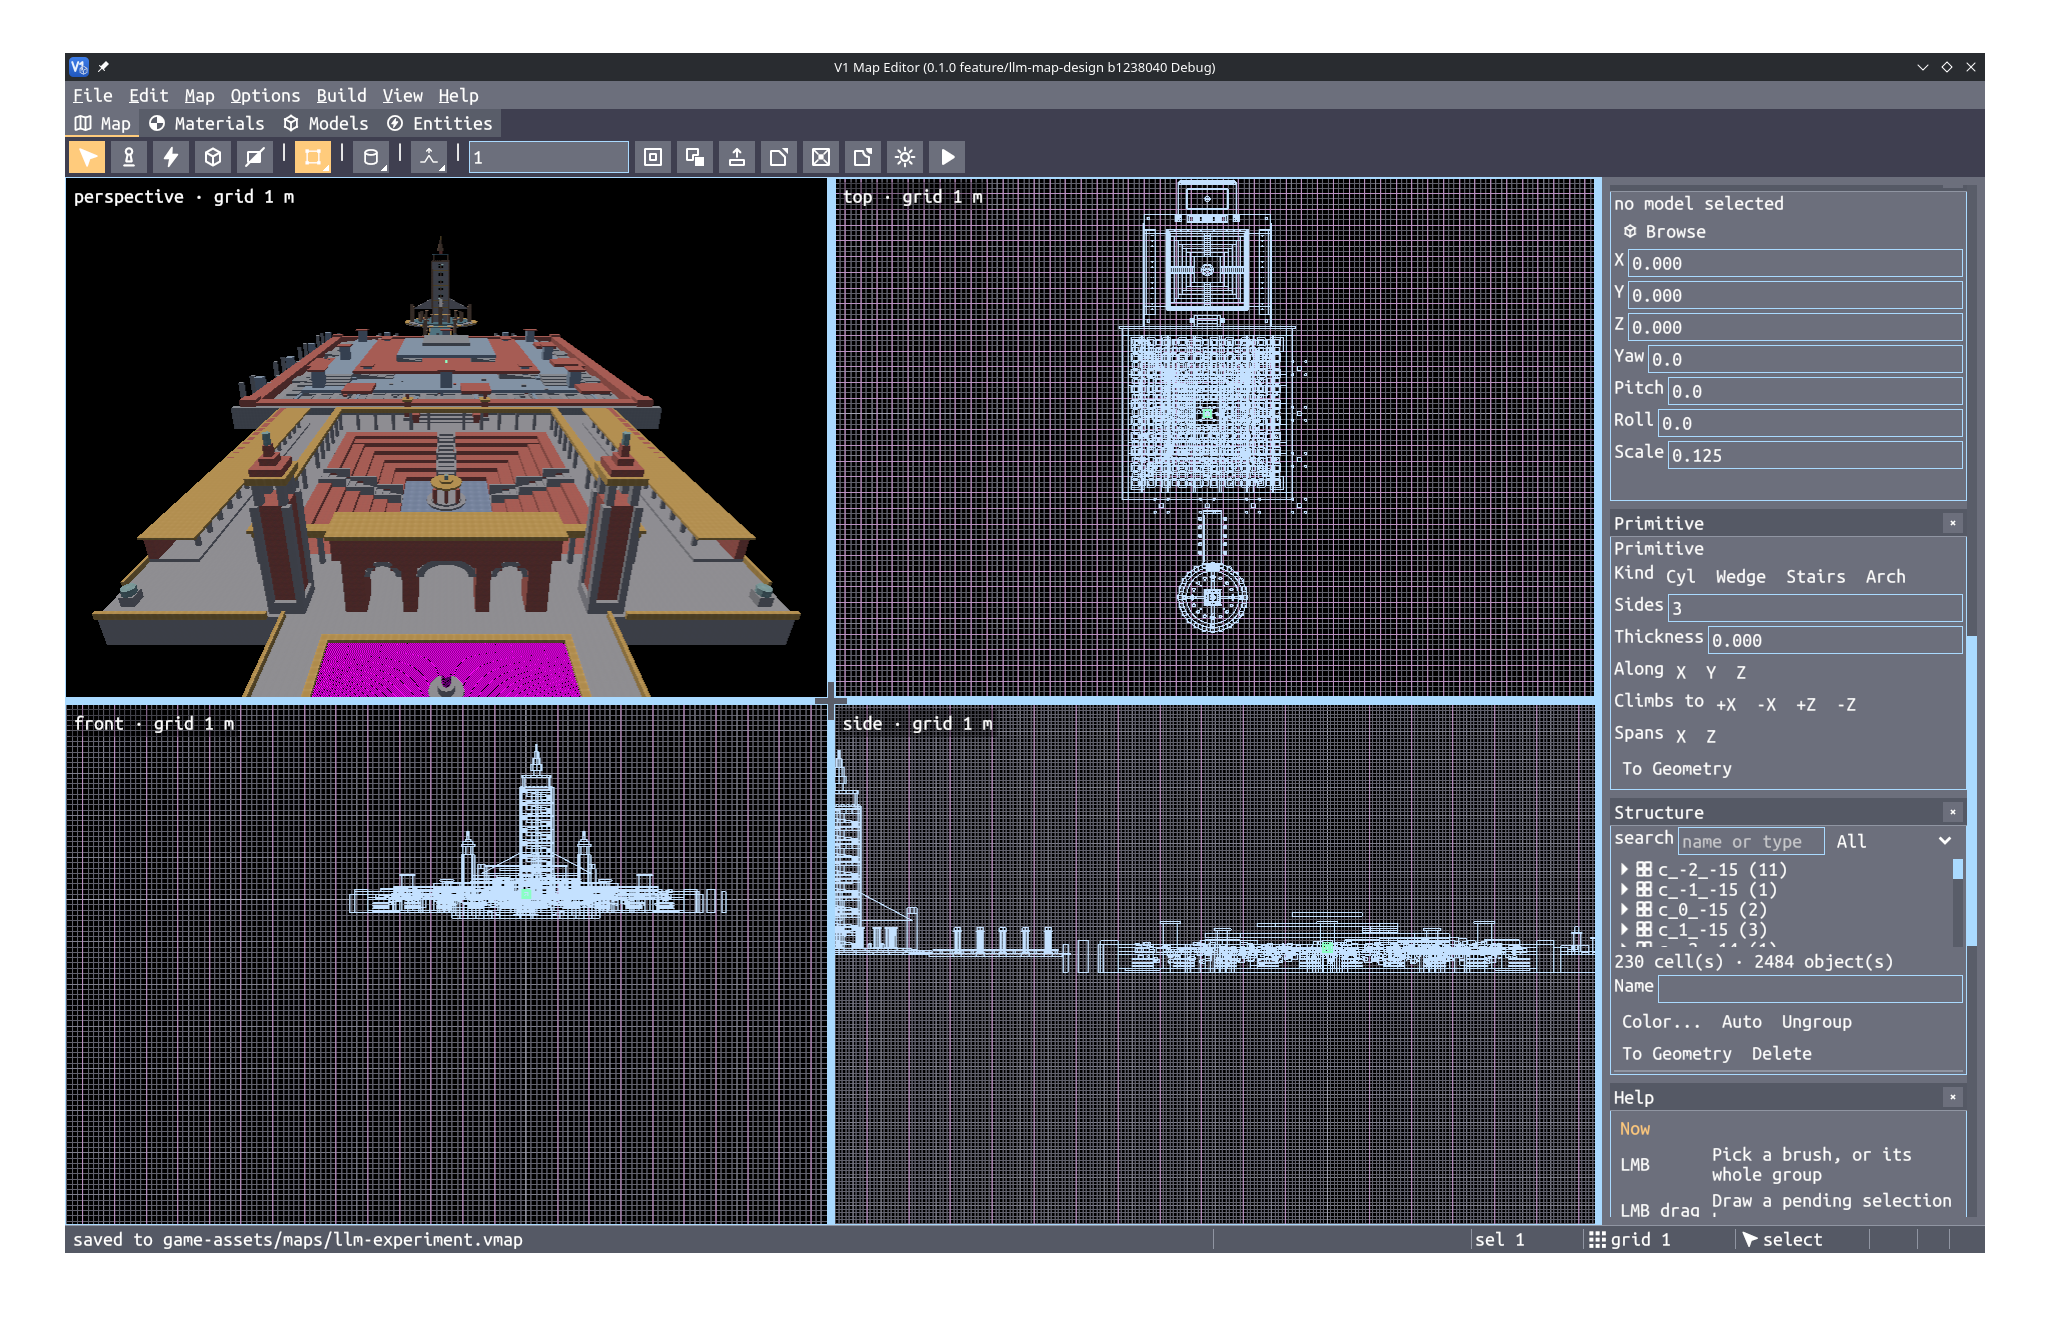
Task: Expand the c_1_-15 (3) tree node
Action: pyautogui.click(x=1624, y=930)
